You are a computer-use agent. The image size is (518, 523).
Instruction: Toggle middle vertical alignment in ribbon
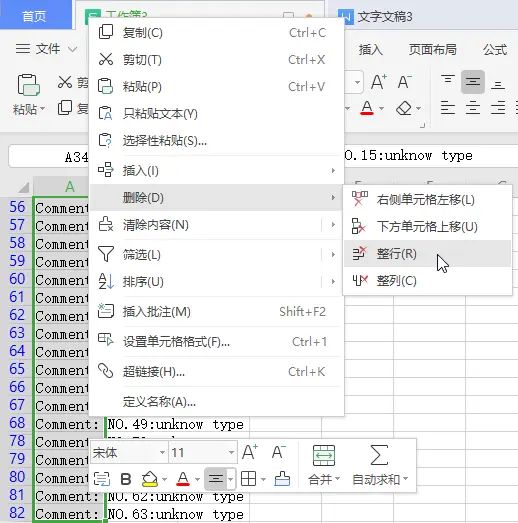click(x=473, y=82)
